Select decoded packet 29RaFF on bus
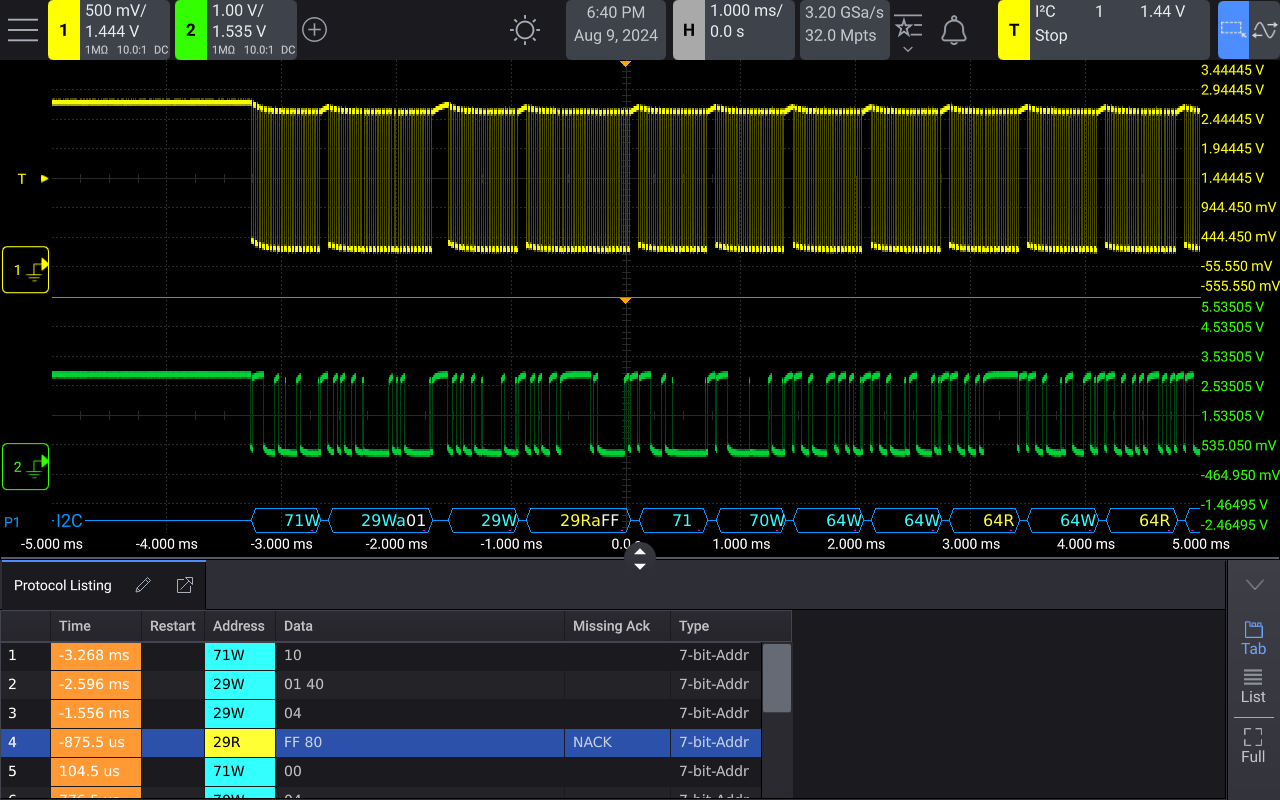This screenshot has width=1280, height=800. 580,521
